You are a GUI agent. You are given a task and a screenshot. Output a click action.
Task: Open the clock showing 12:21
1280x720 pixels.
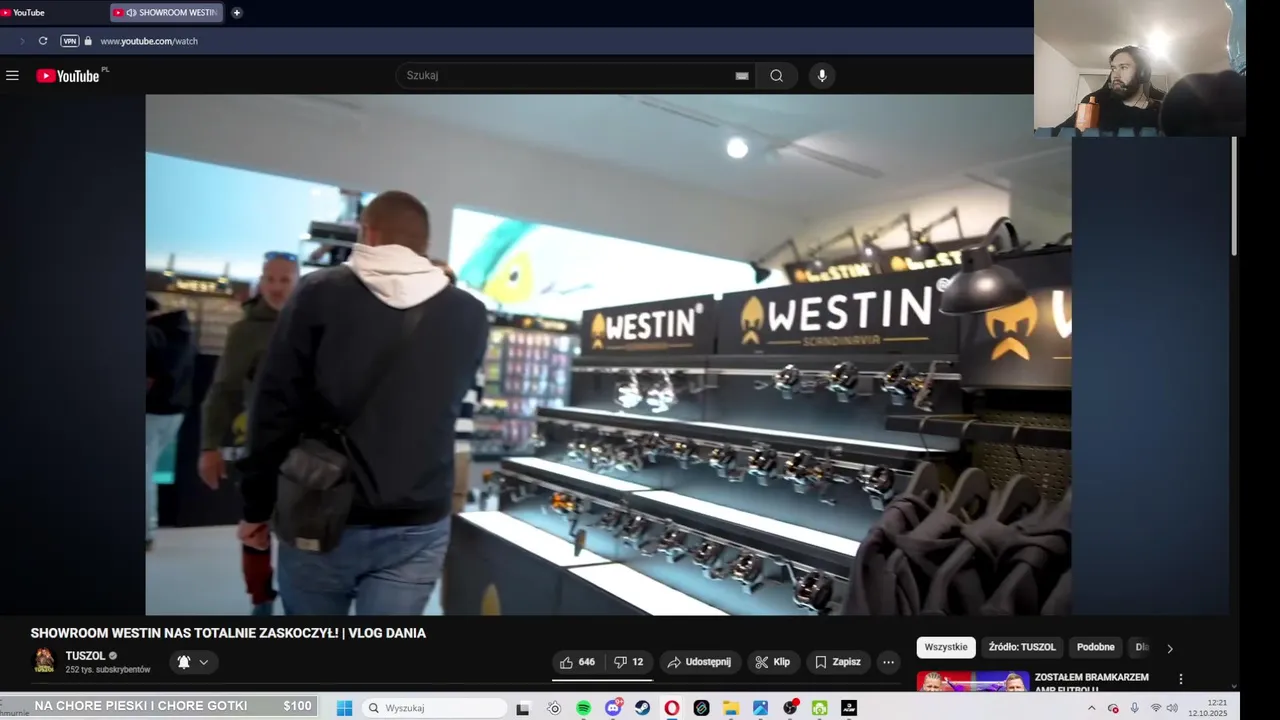pyautogui.click(x=1209, y=708)
